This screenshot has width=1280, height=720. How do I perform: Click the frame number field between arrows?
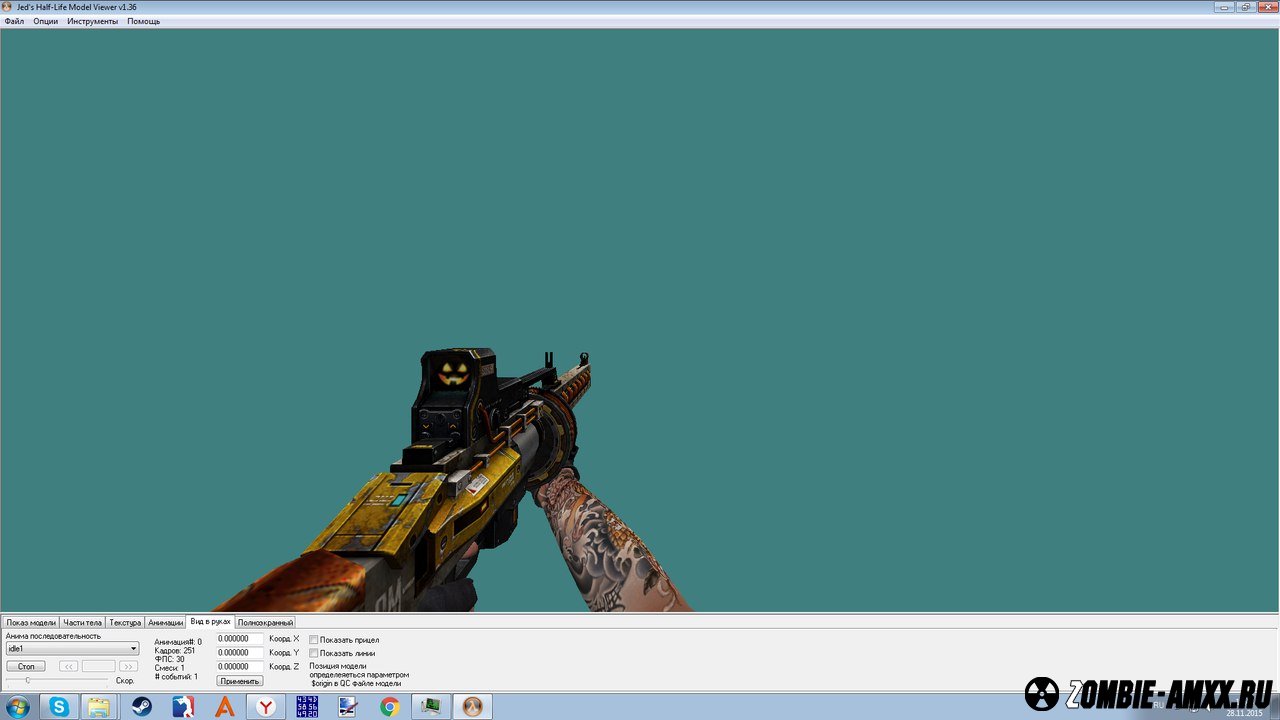98,666
